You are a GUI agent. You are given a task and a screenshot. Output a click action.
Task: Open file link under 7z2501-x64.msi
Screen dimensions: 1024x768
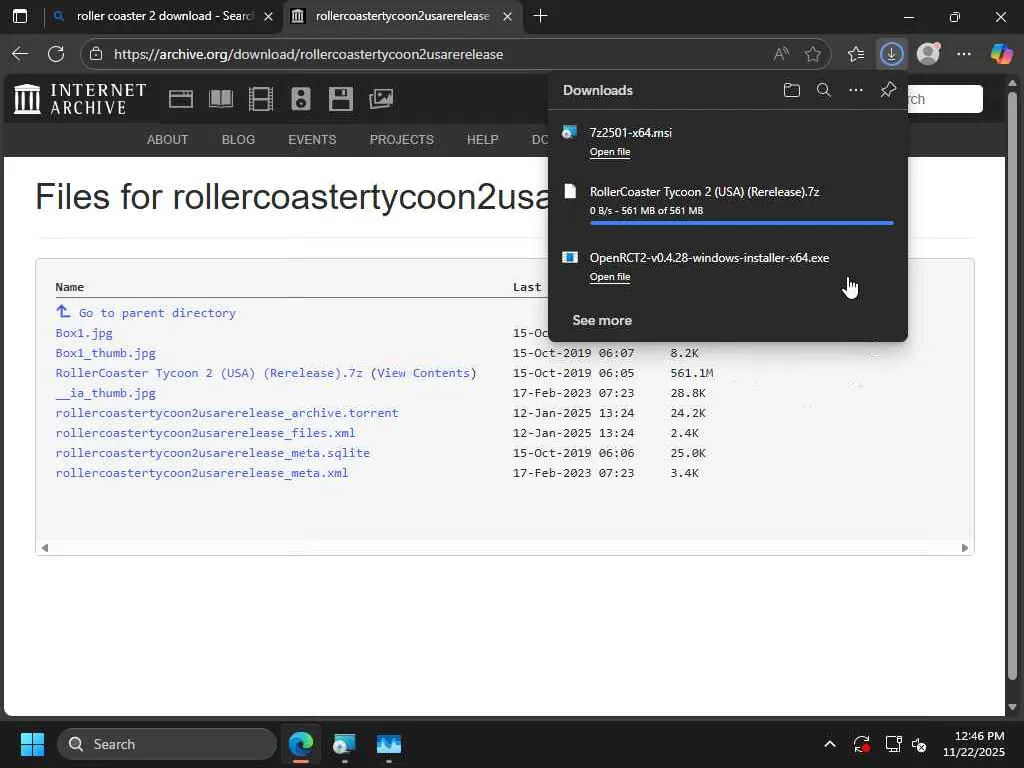[x=609, y=152]
